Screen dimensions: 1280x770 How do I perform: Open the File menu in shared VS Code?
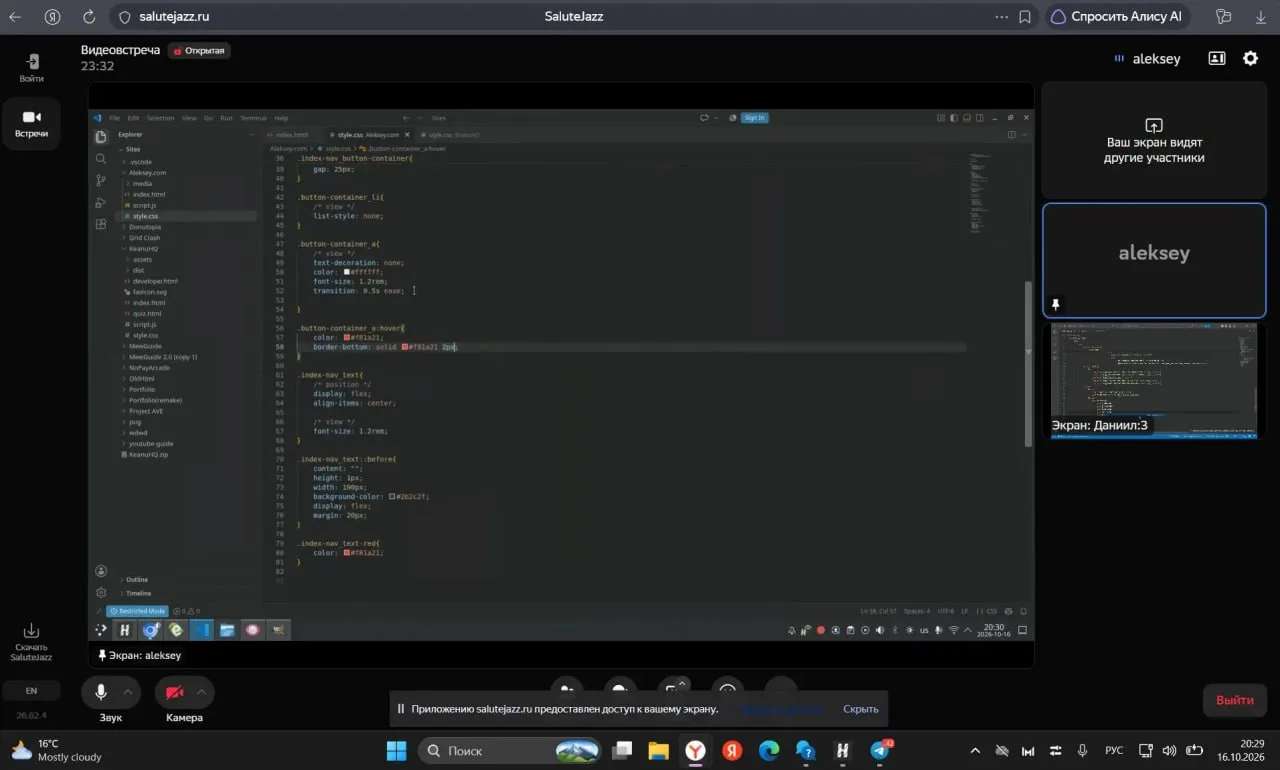(x=115, y=118)
